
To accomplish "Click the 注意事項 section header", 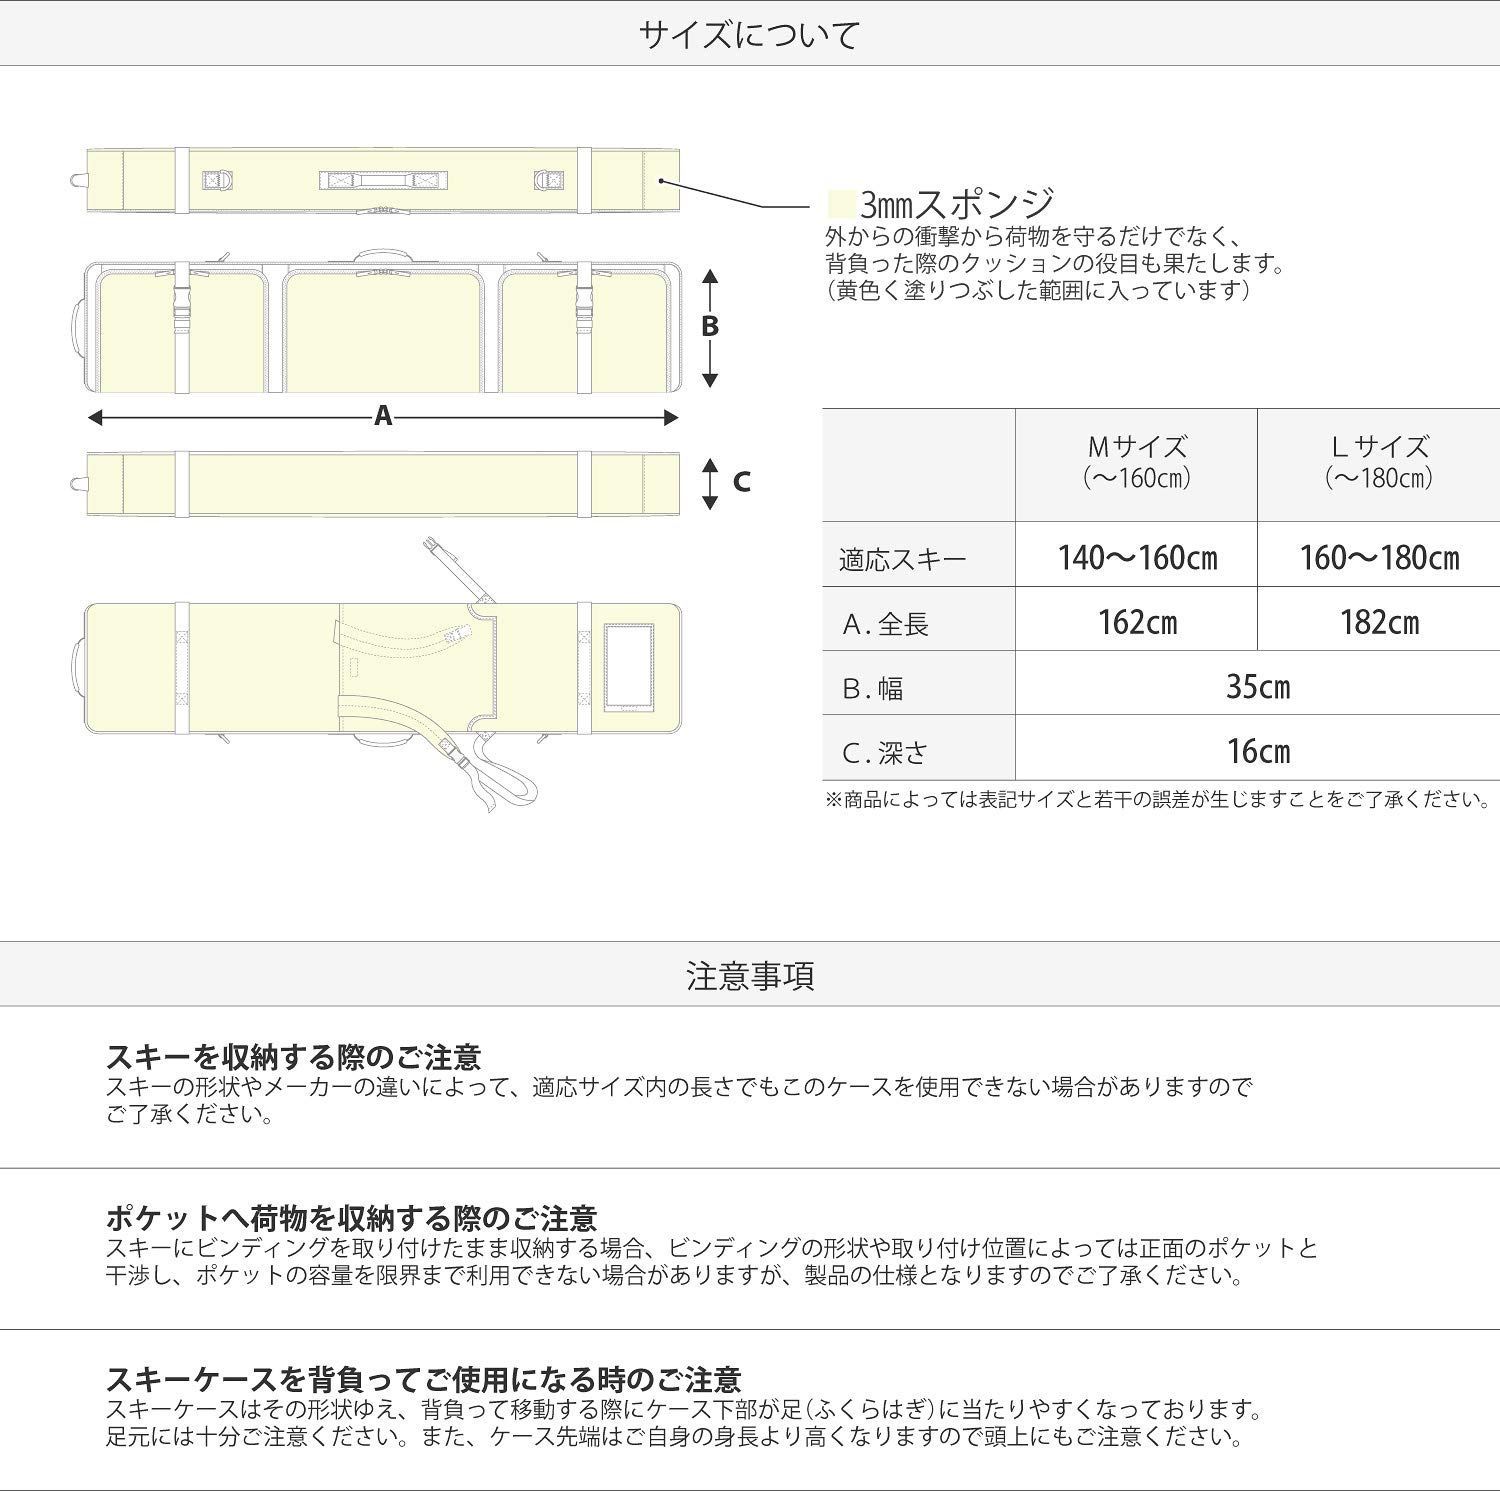I will point(749,975).
